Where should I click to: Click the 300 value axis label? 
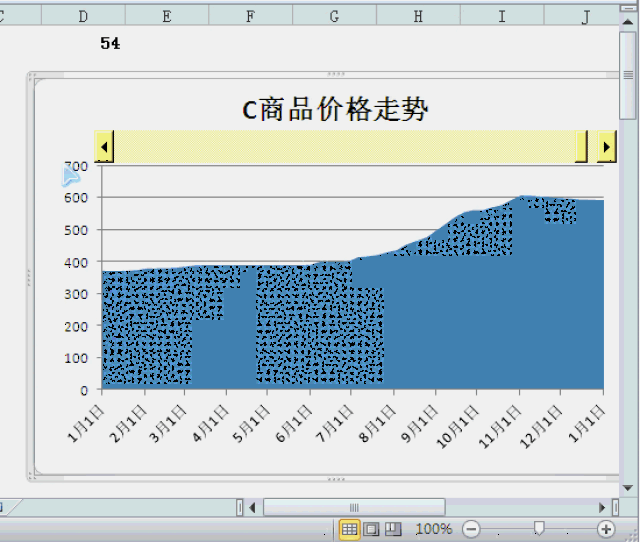tap(76, 294)
